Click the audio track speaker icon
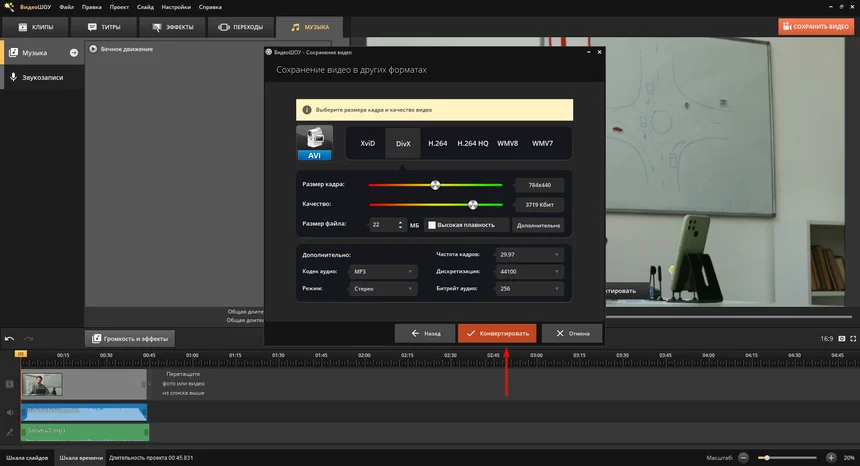The width and height of the screenshot is (860, 466). pos(9,412)
